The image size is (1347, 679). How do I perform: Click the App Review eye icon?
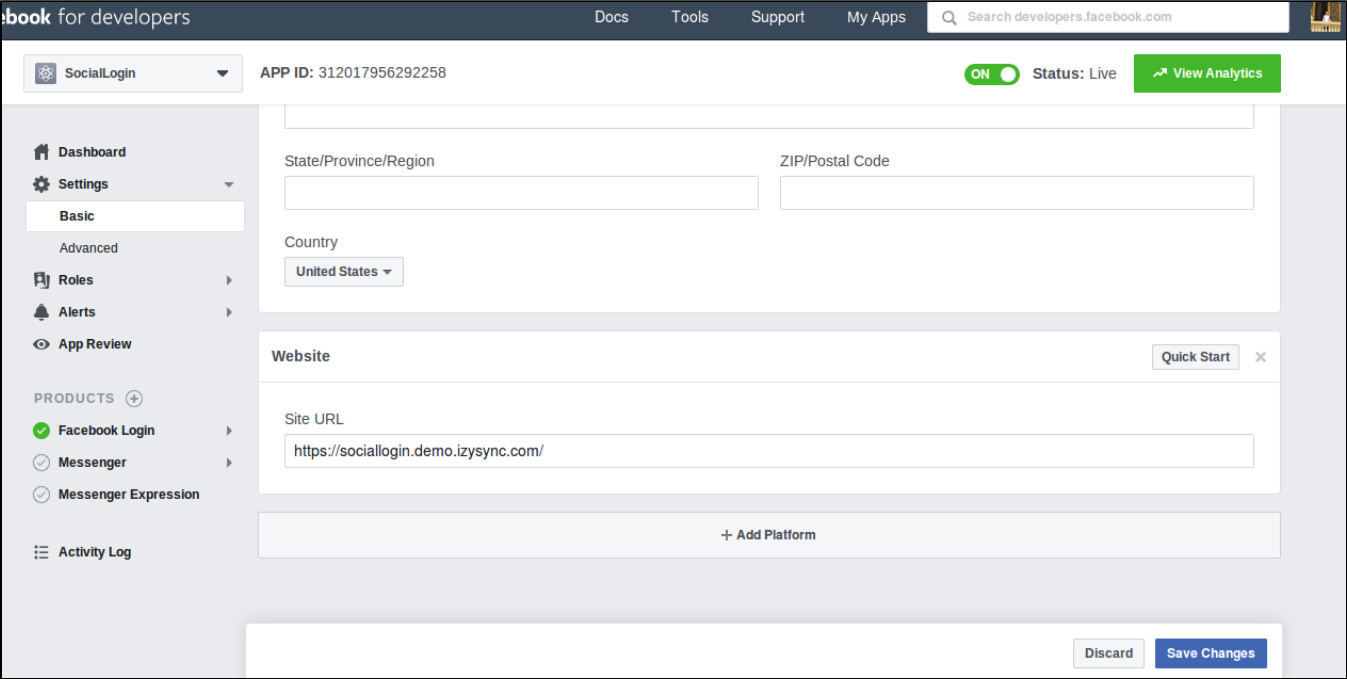tap(41, 344)
